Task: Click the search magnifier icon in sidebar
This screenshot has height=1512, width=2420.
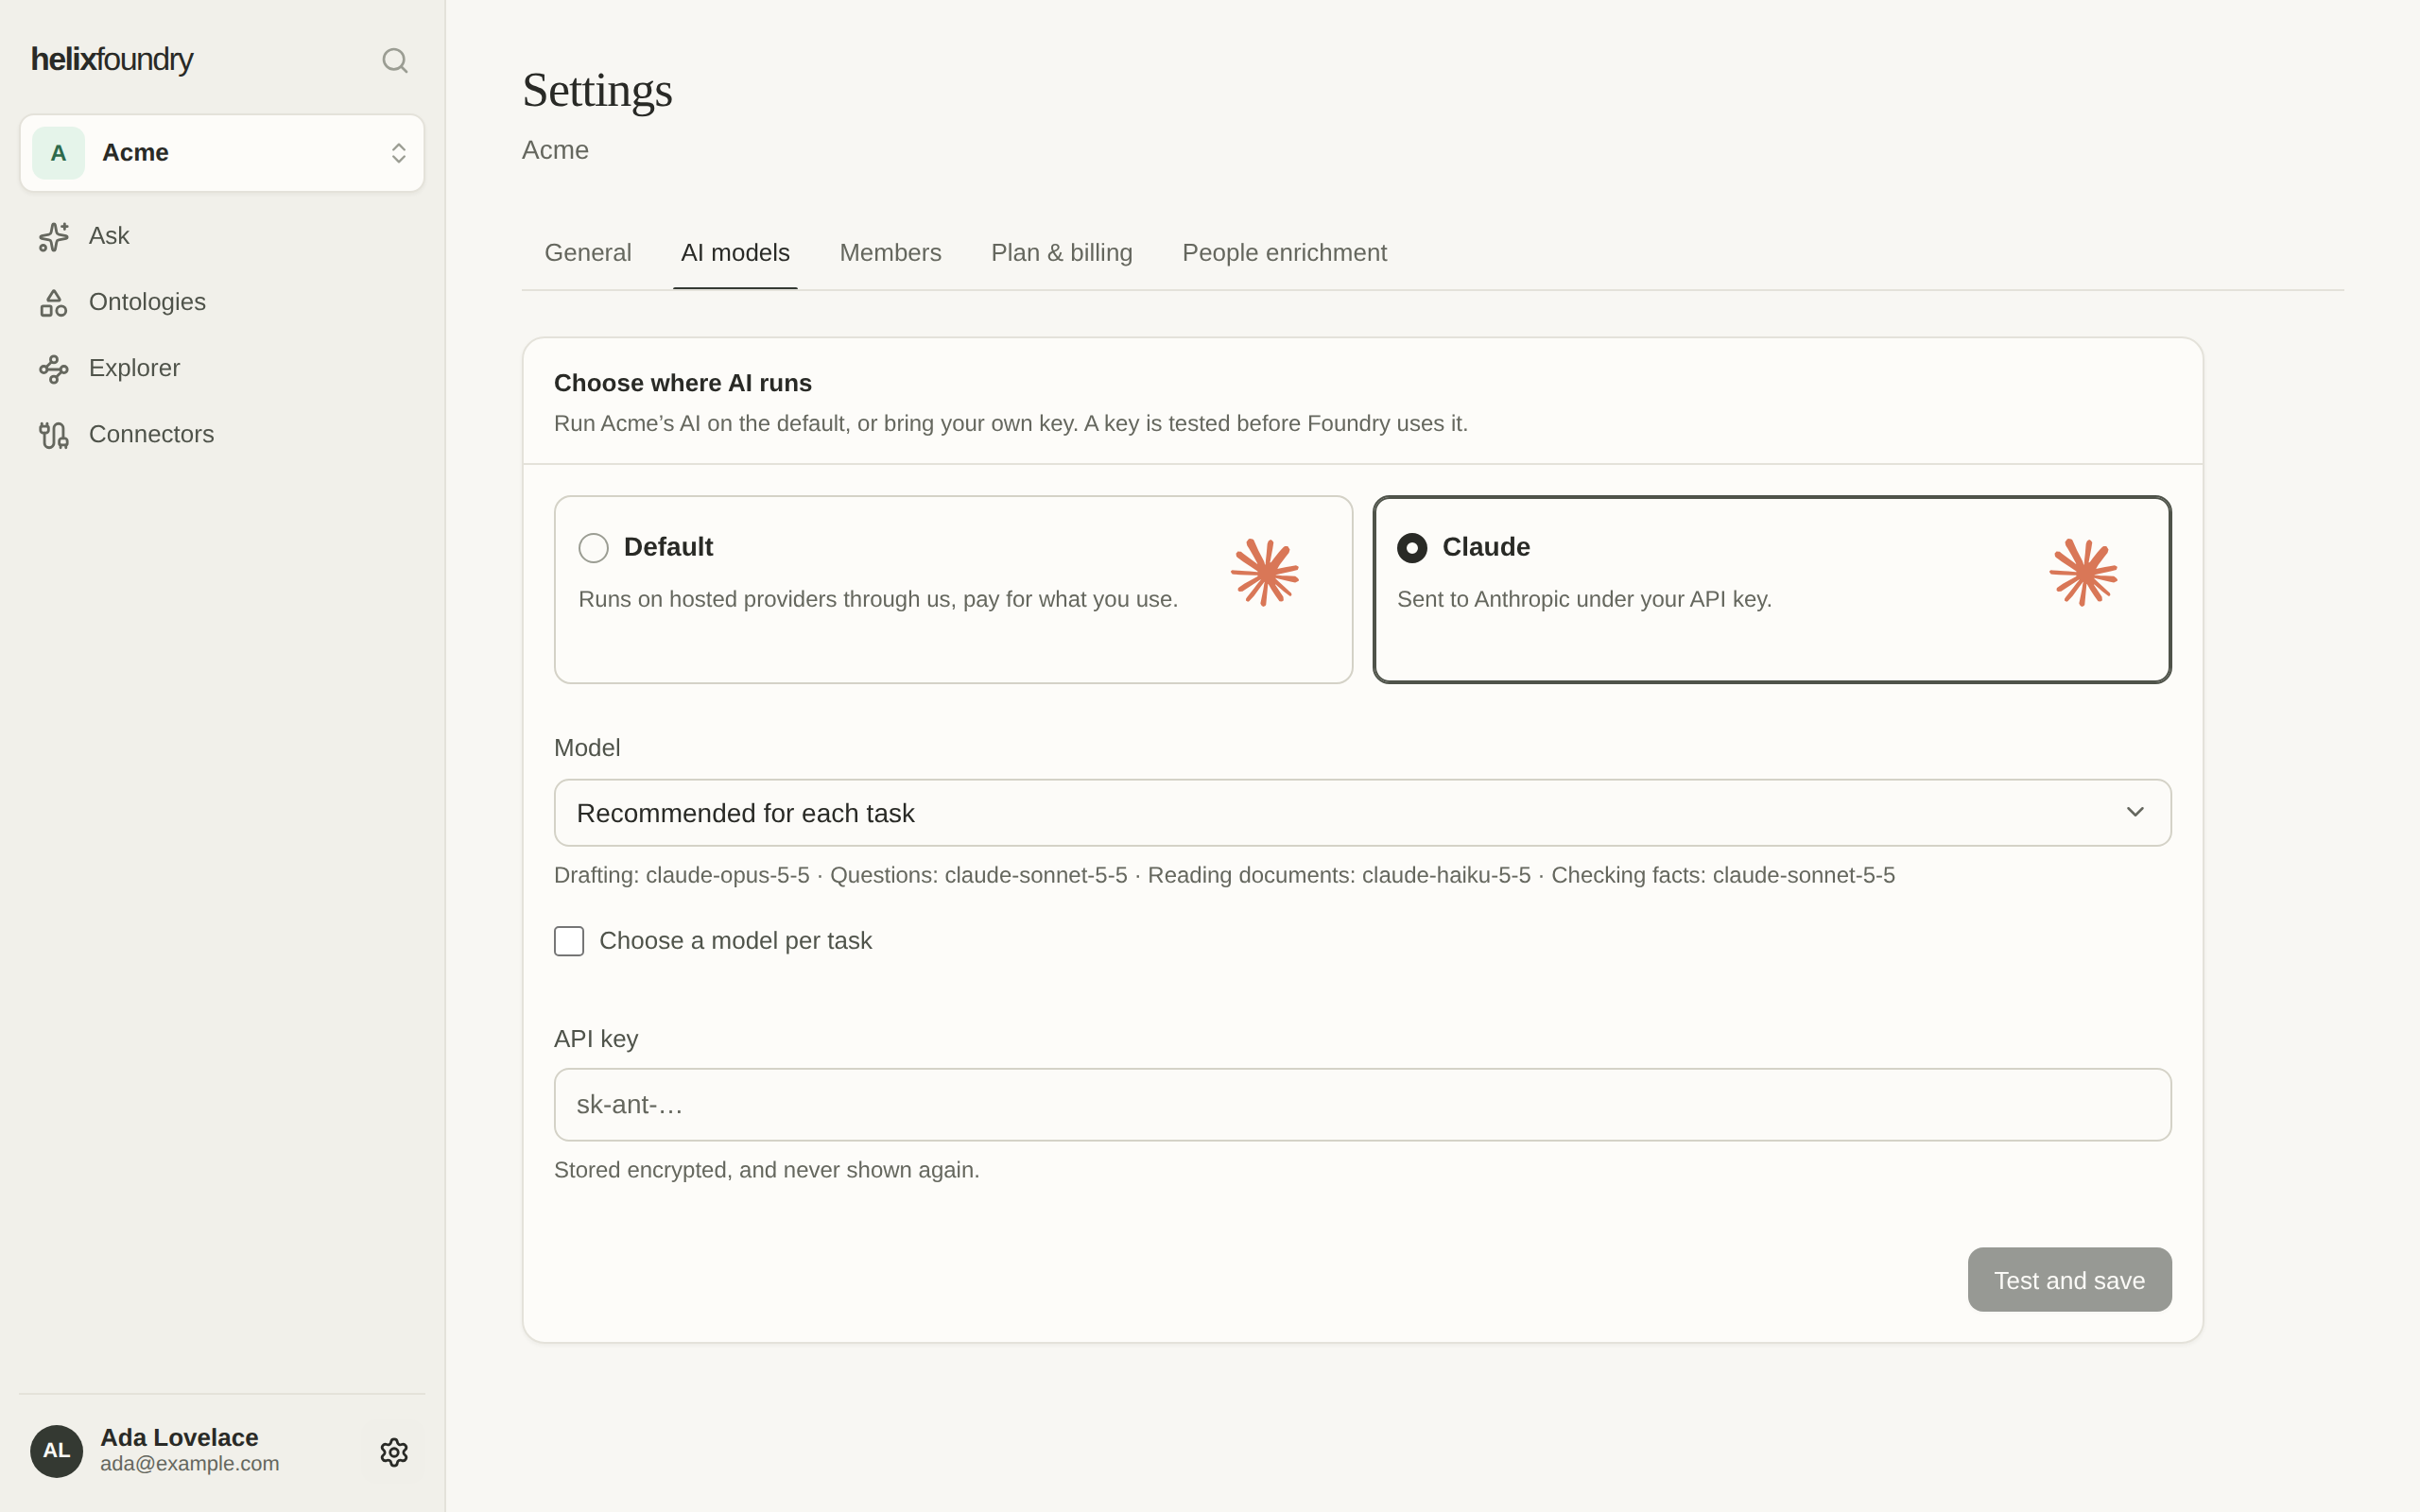Action: [395, 61]
